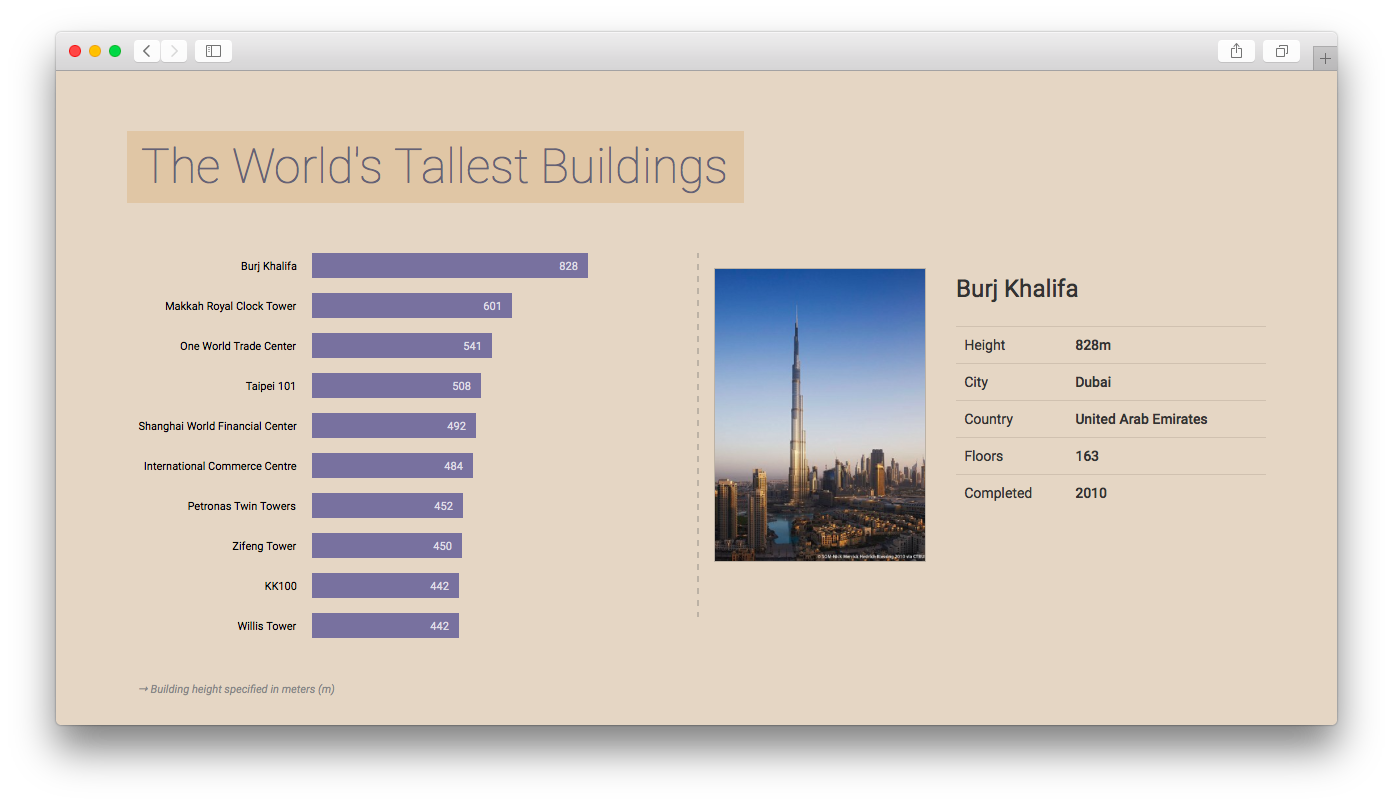Select the Willis Tower bar showing 442
Image resolution: width=1393 pixels, height=805 pixels.
click(385, 626)
